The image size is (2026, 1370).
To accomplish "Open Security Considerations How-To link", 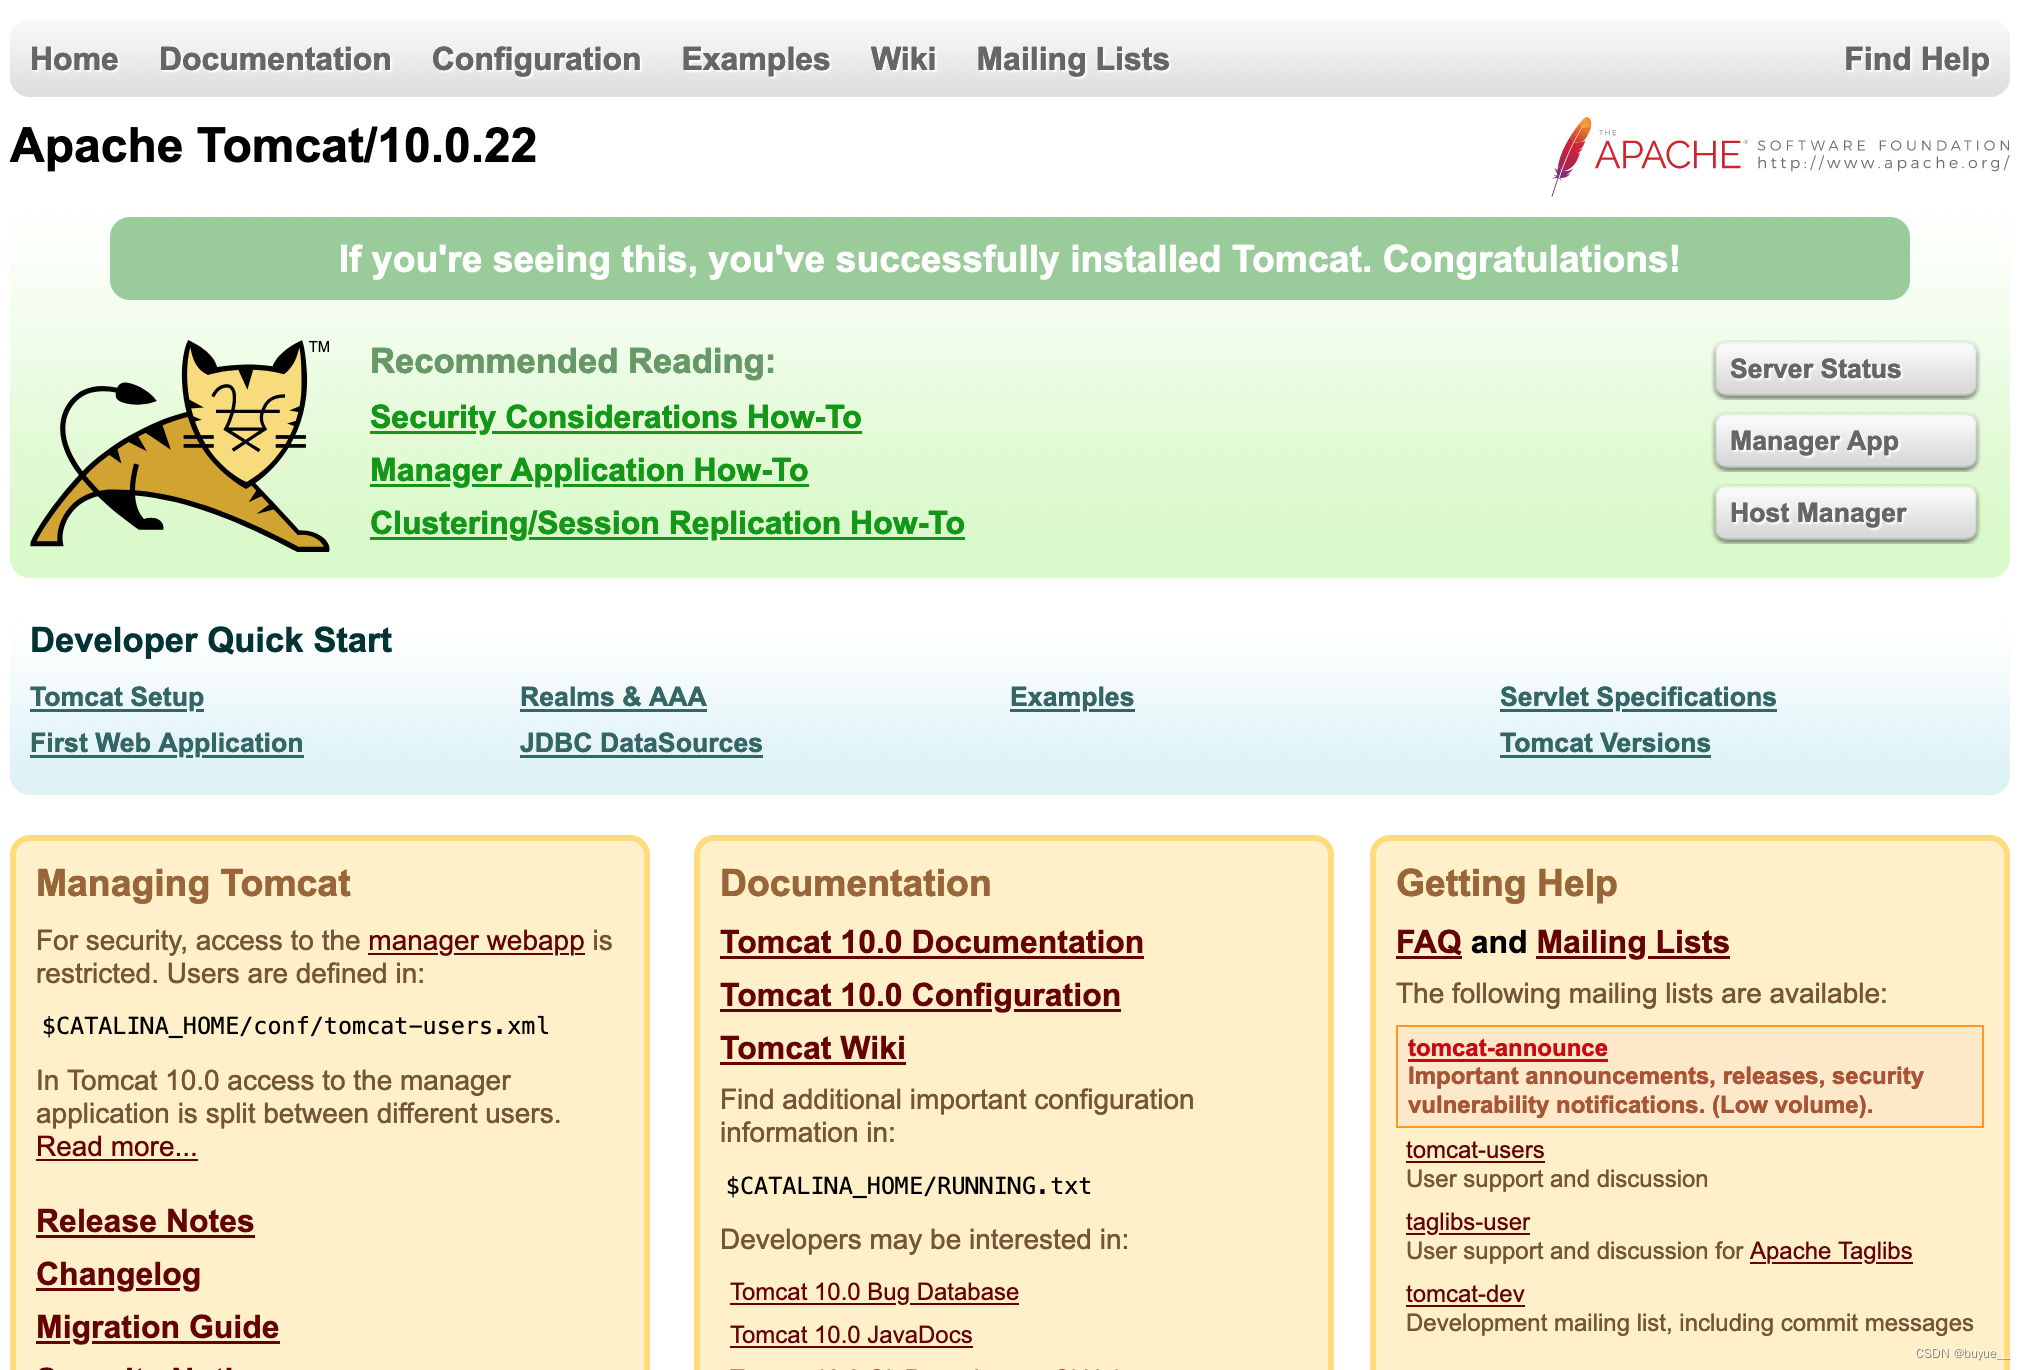I will 615,417.
